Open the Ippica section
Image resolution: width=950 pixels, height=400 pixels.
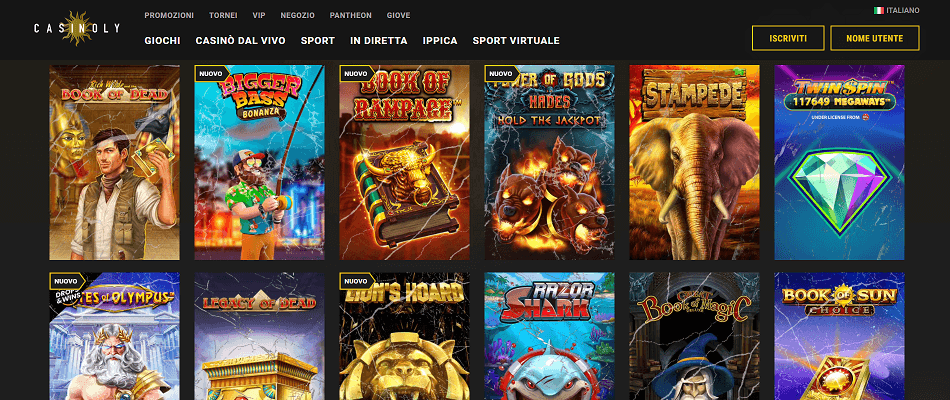440,41
